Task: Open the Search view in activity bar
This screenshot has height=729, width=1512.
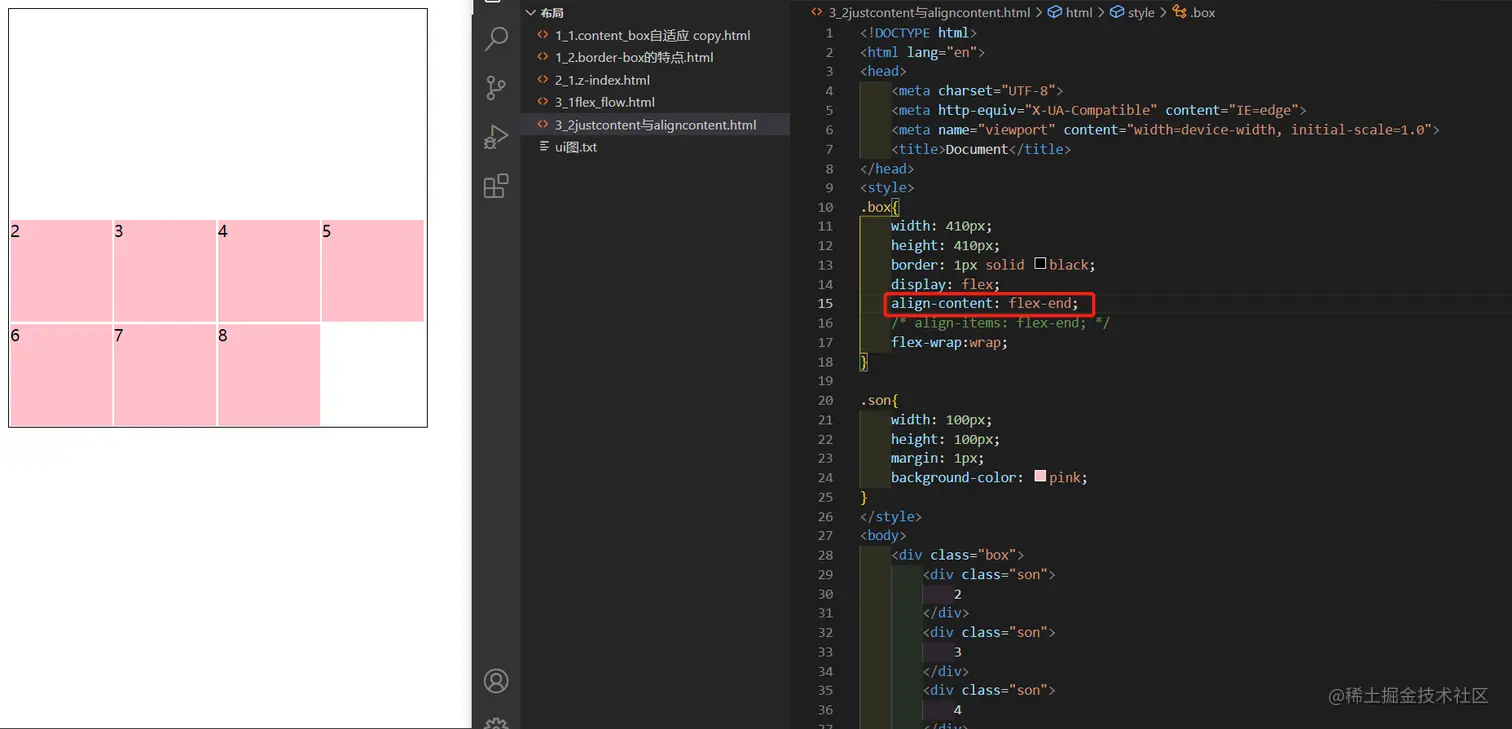Action: click(x=496, y=39)
